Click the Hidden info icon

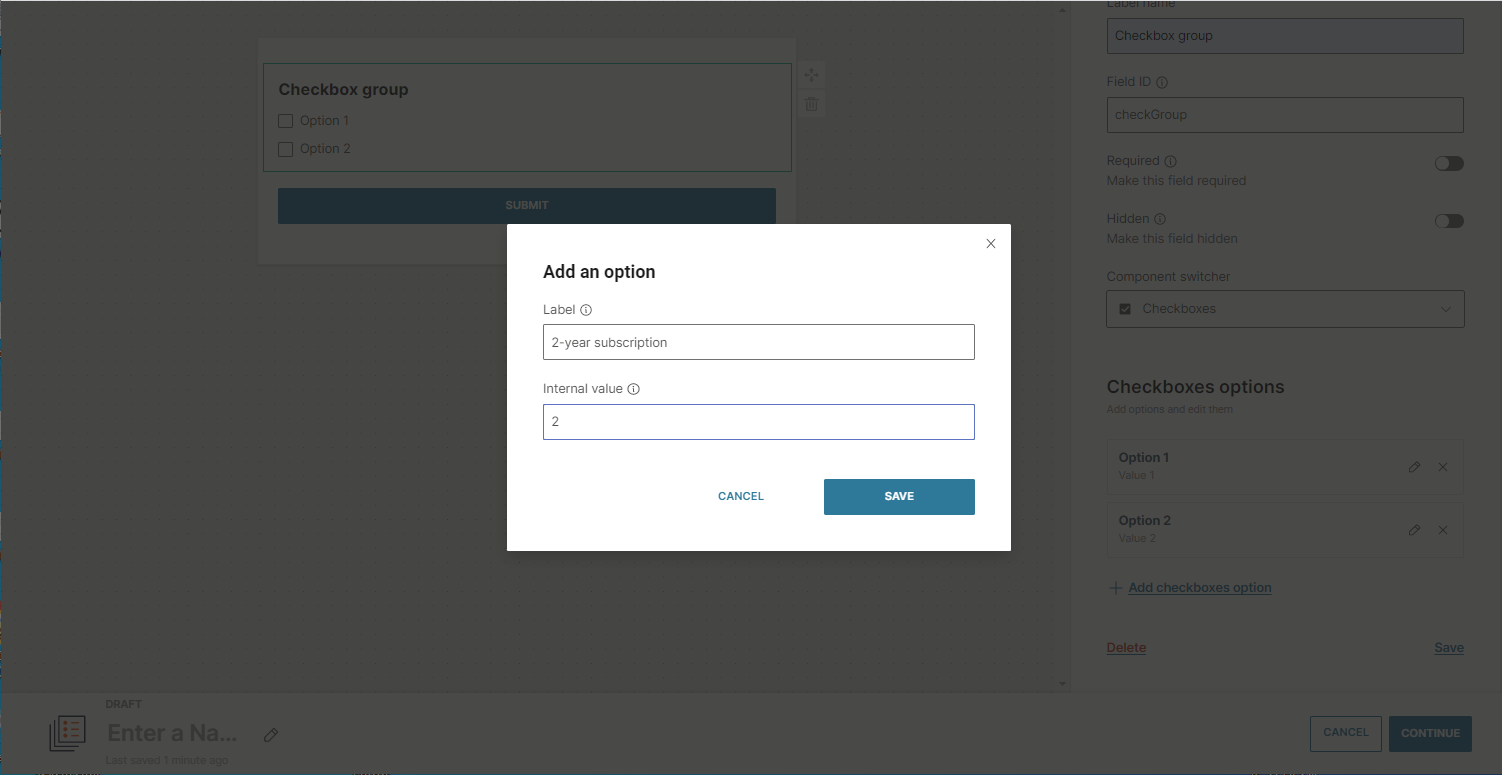point(1160,219)
